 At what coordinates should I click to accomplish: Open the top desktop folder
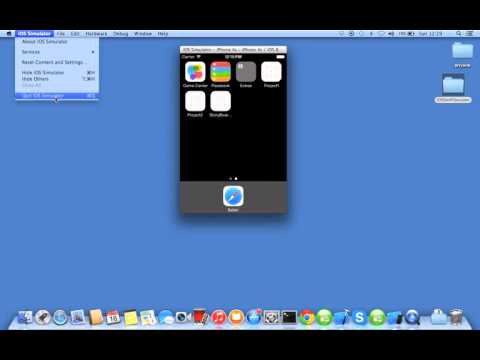click(x=462, y=51)
